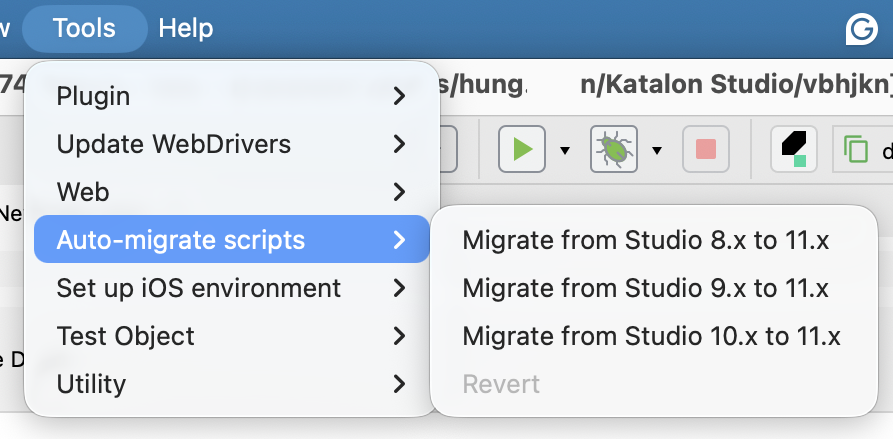This screenshot has width=893, height=439.
Task: Expand the Web chevron arrow
Action: click(x=400, y=192)
